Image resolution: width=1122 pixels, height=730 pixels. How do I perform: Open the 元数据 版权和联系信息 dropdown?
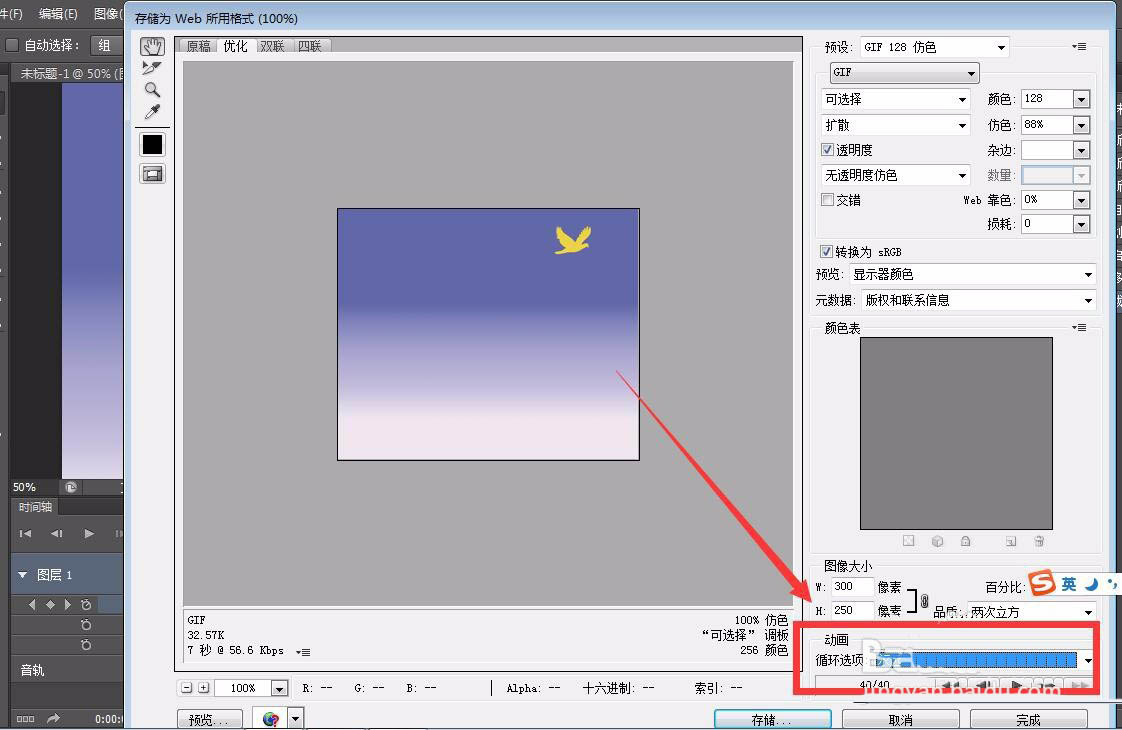[x=978, y=300]
